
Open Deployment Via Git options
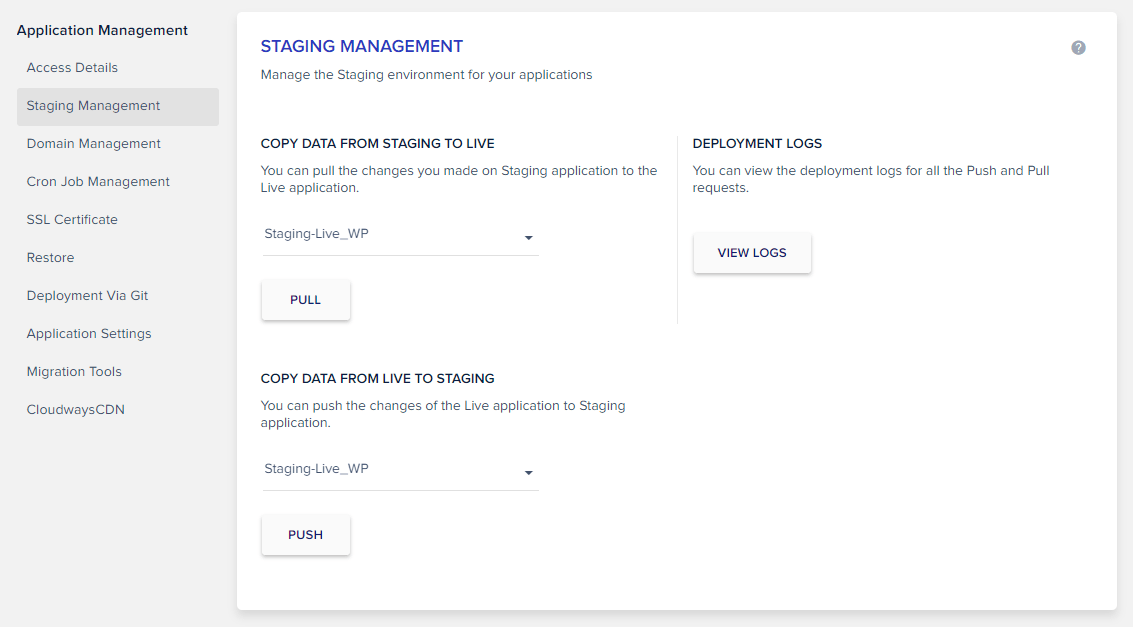coord(87,295)
